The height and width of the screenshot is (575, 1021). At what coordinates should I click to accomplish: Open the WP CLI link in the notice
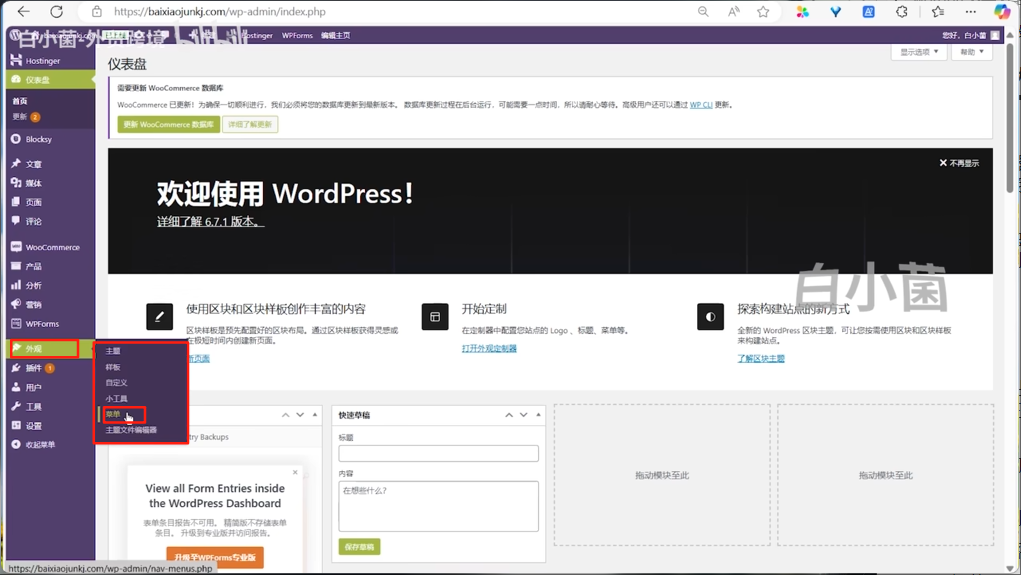(x=701, y=105)
